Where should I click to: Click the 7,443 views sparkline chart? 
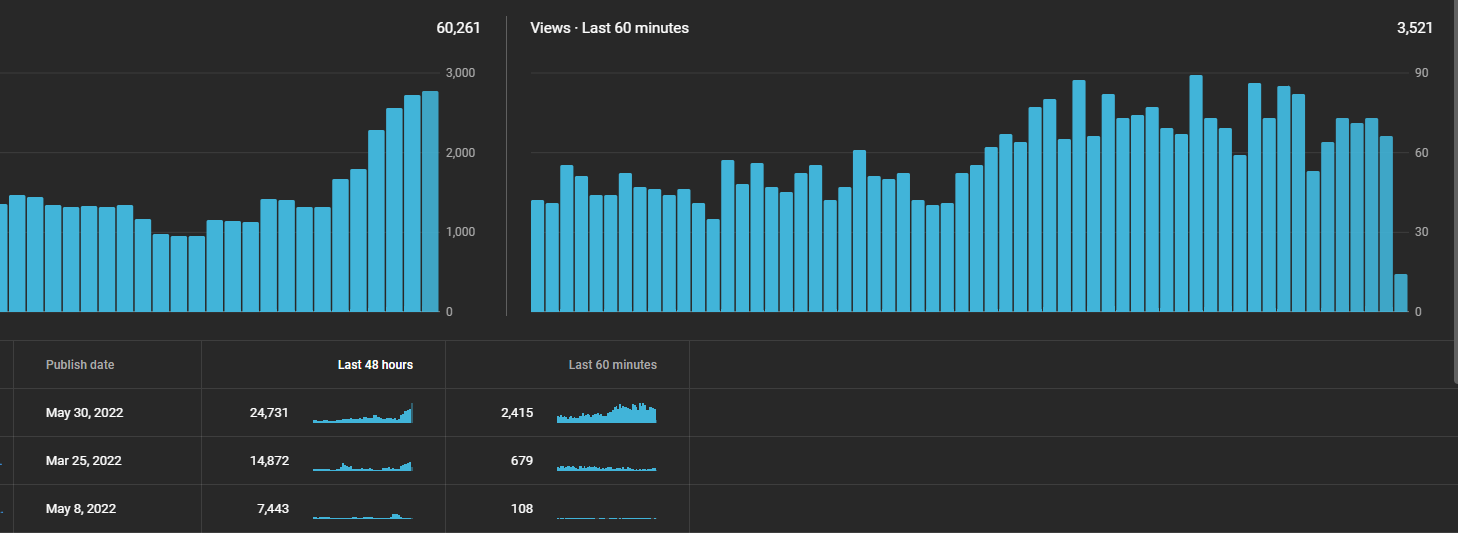coord(363,516)
